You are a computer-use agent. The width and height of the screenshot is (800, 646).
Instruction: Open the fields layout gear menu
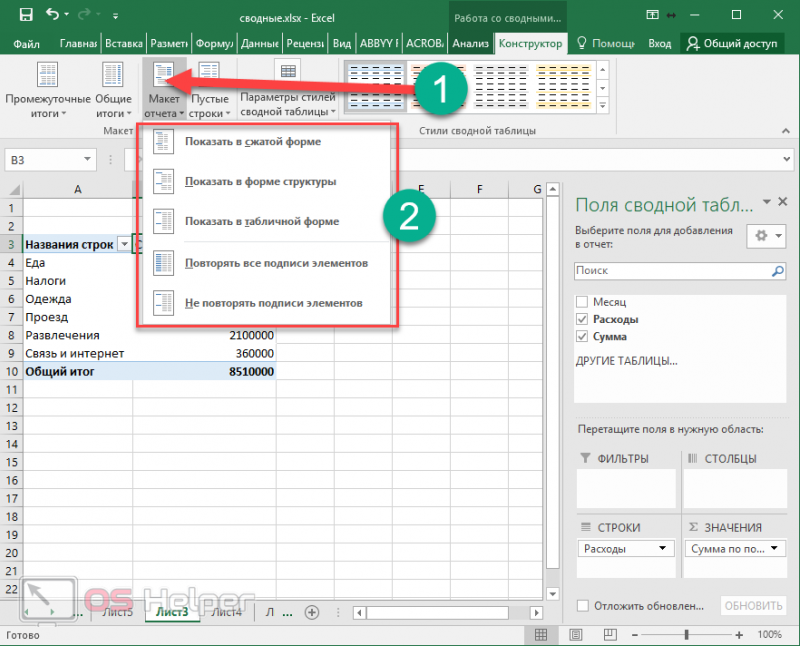[766, 236]
